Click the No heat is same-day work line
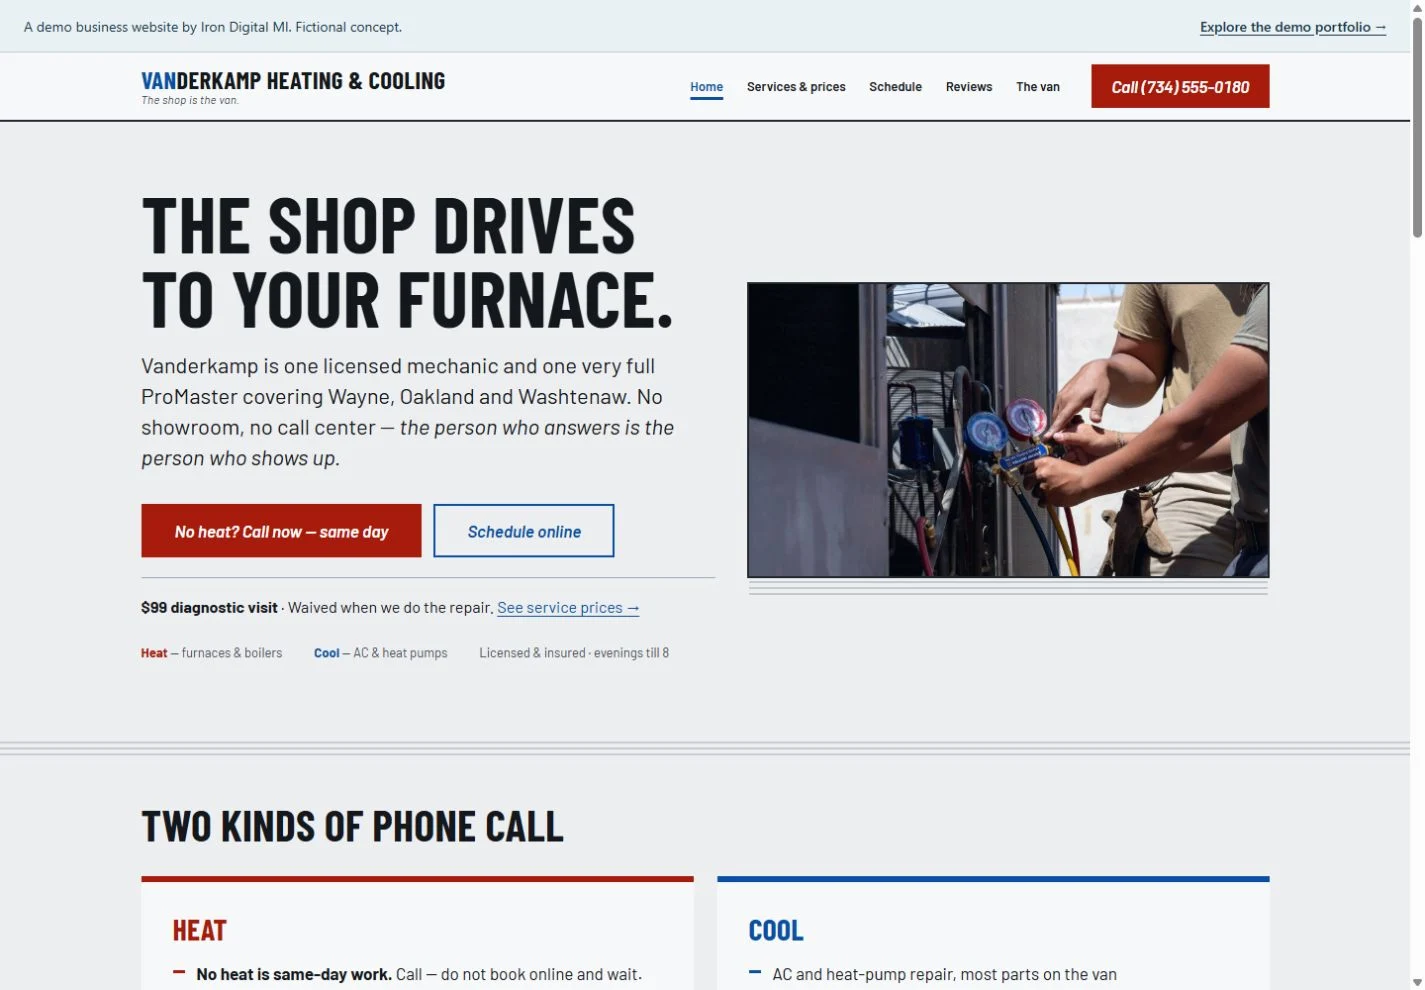 [419, 974]
